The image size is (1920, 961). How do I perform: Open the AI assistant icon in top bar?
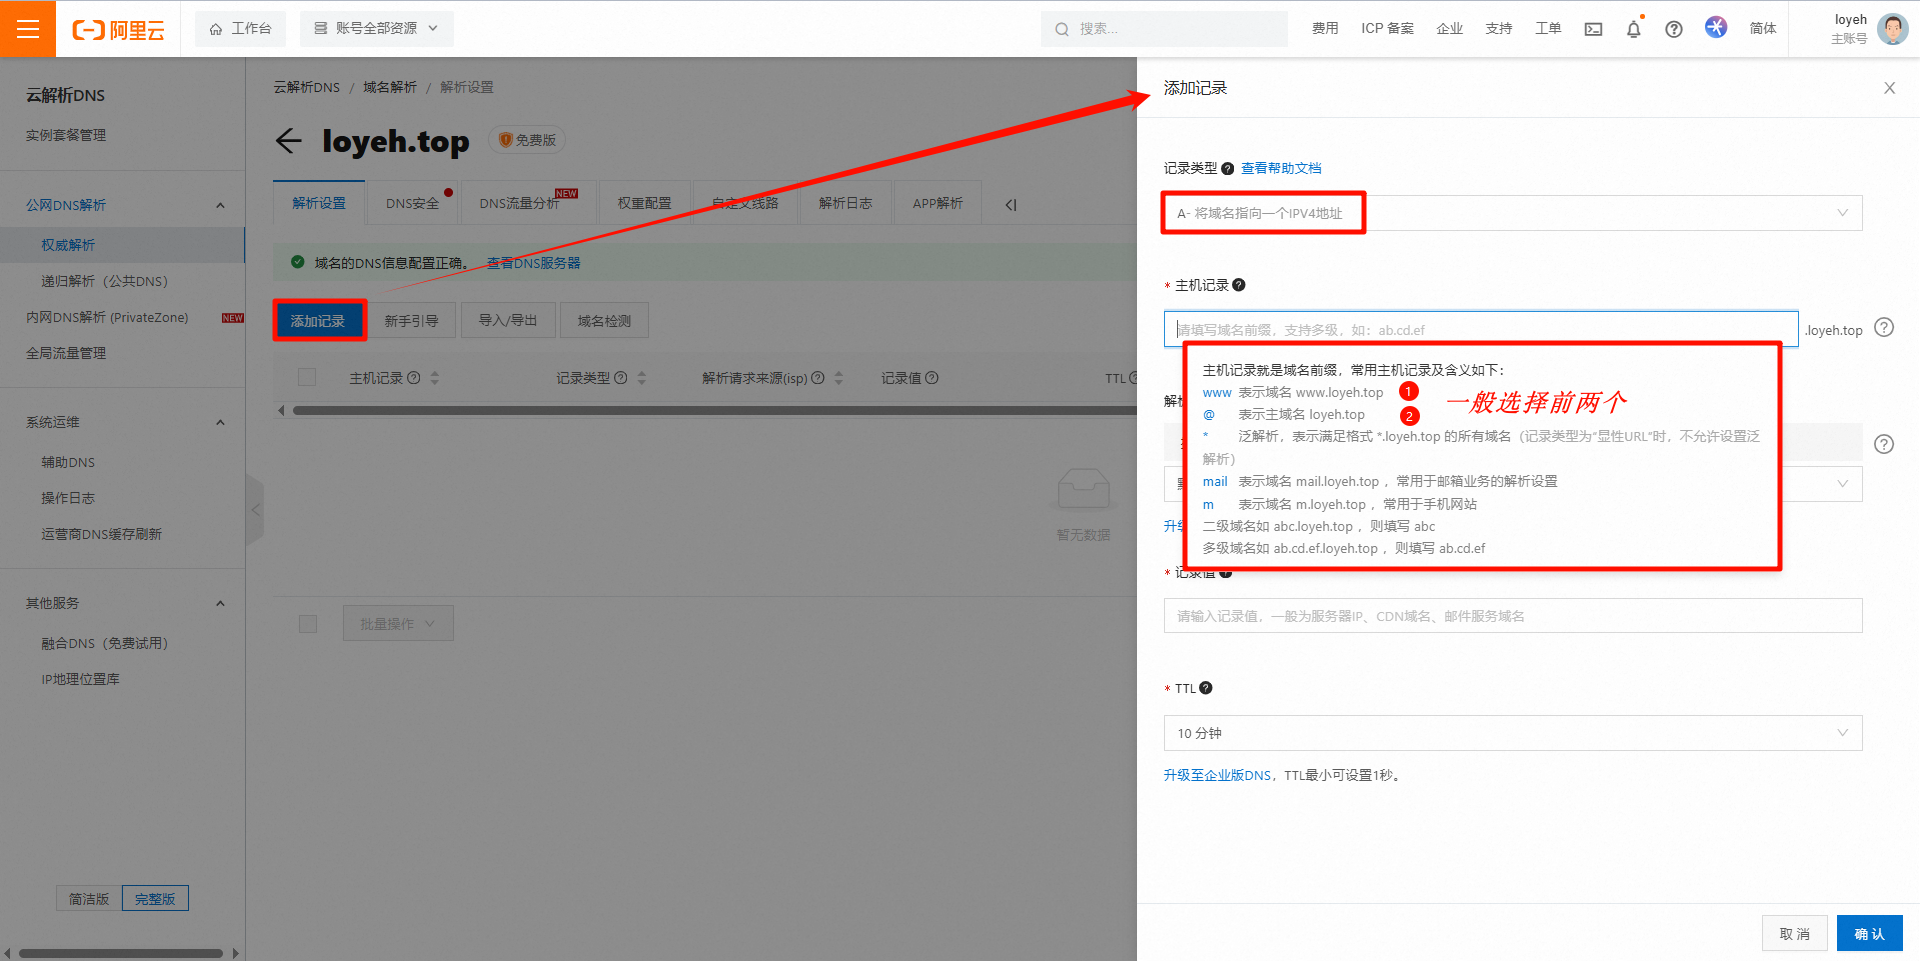(1716, 27)
